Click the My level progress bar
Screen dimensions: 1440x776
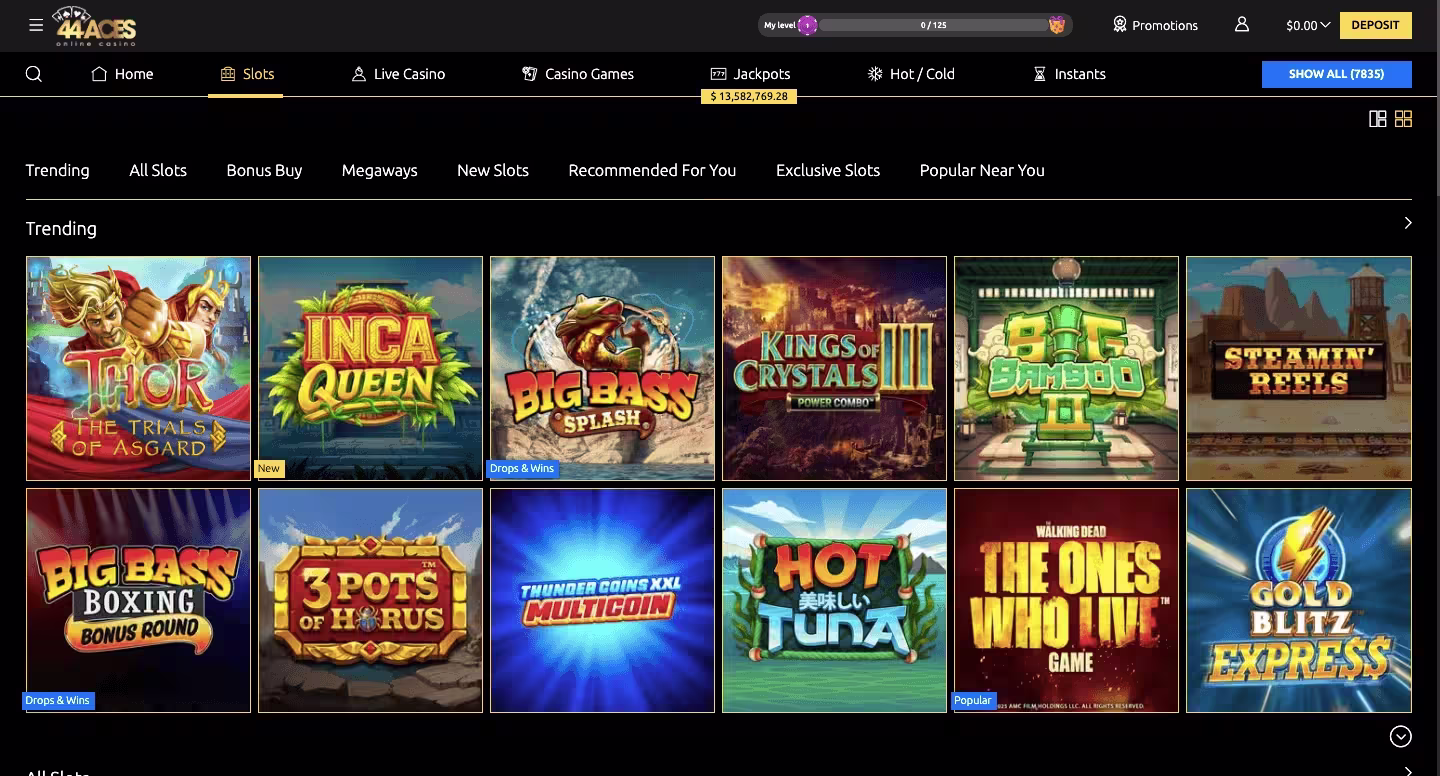[934, 25]
